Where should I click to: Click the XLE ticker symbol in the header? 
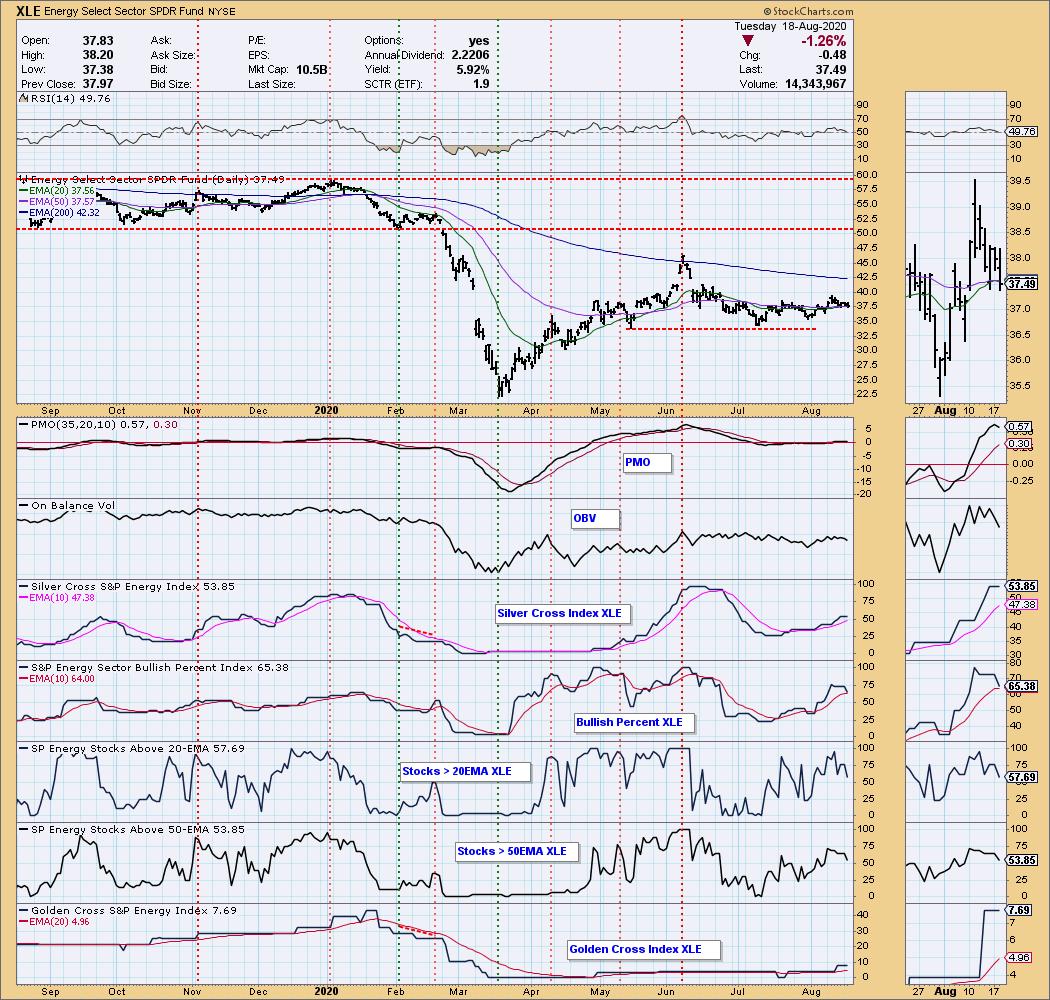tap(27, 11)
